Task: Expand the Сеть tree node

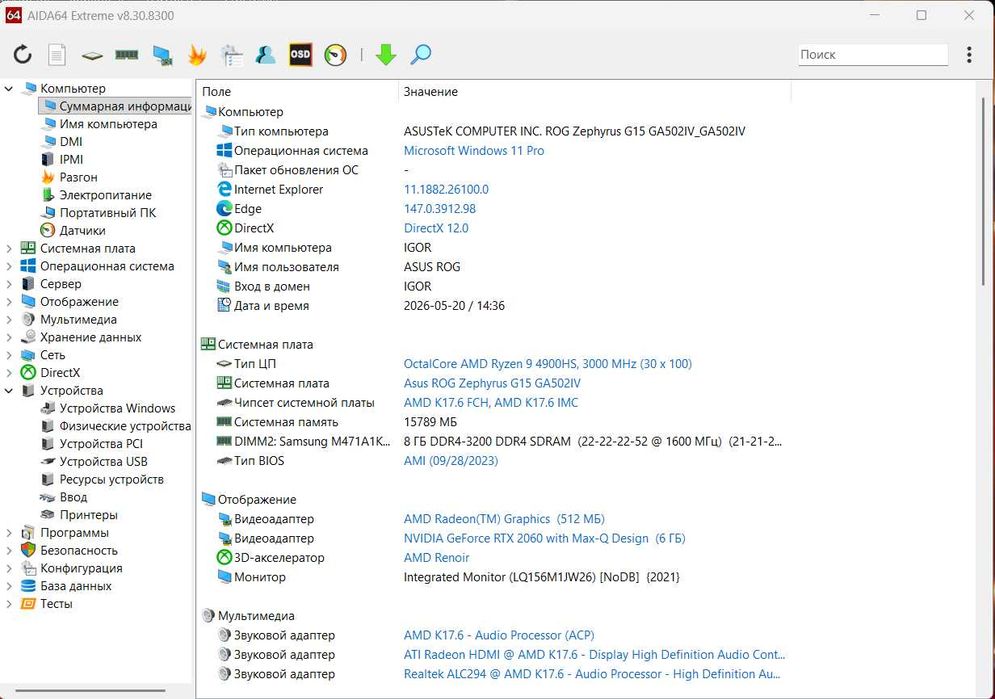Action: tap(9, 355)
